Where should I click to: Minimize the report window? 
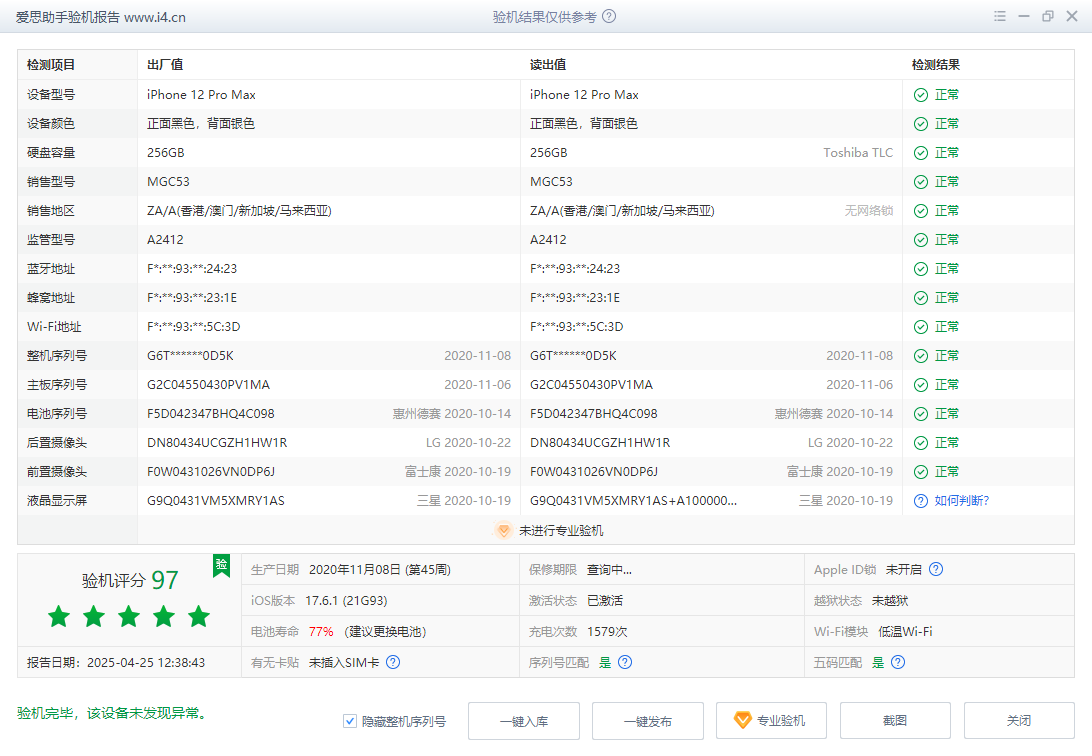[x=1024, y=17]
